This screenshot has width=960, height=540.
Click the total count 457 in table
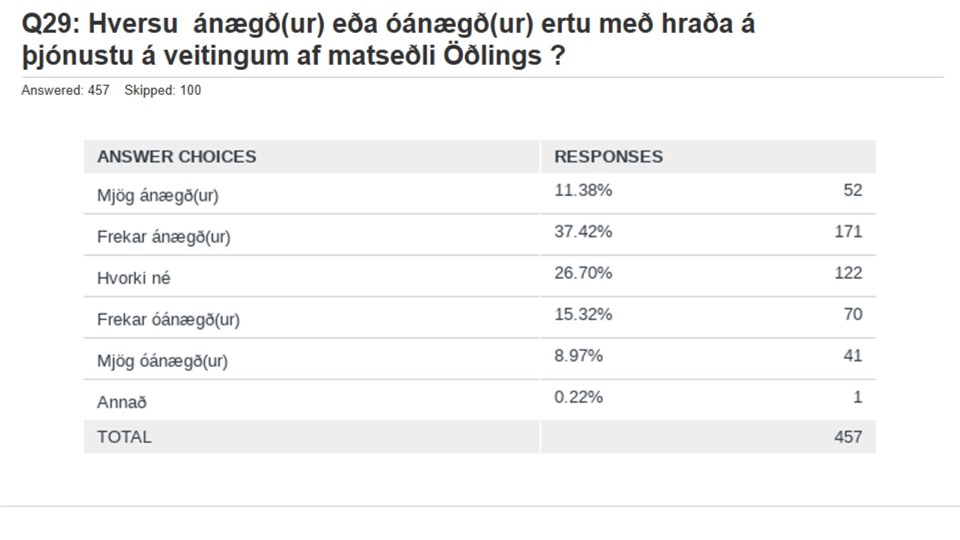[x=848, y=437]
